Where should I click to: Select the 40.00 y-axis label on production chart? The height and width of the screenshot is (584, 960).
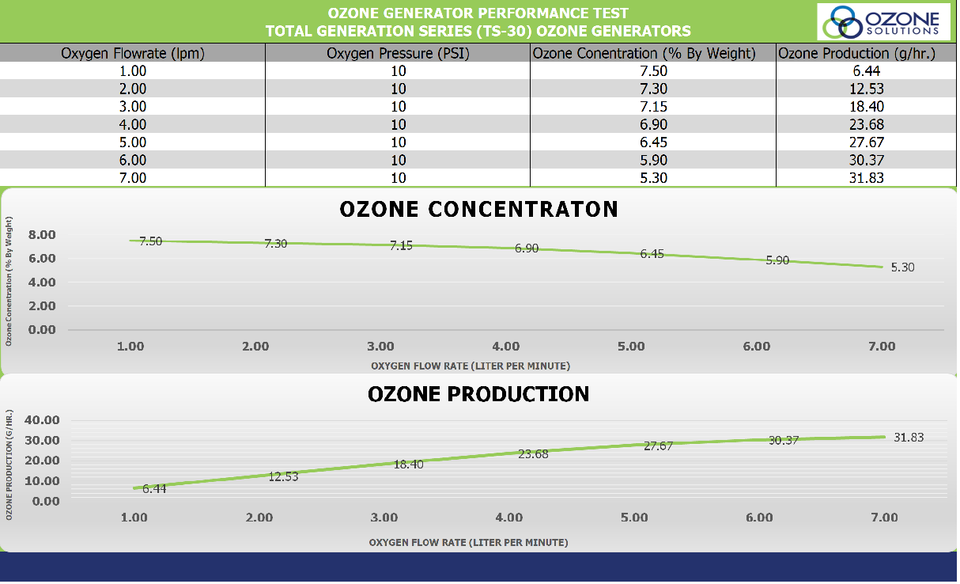pyautogui.click(x=41, y=421)
